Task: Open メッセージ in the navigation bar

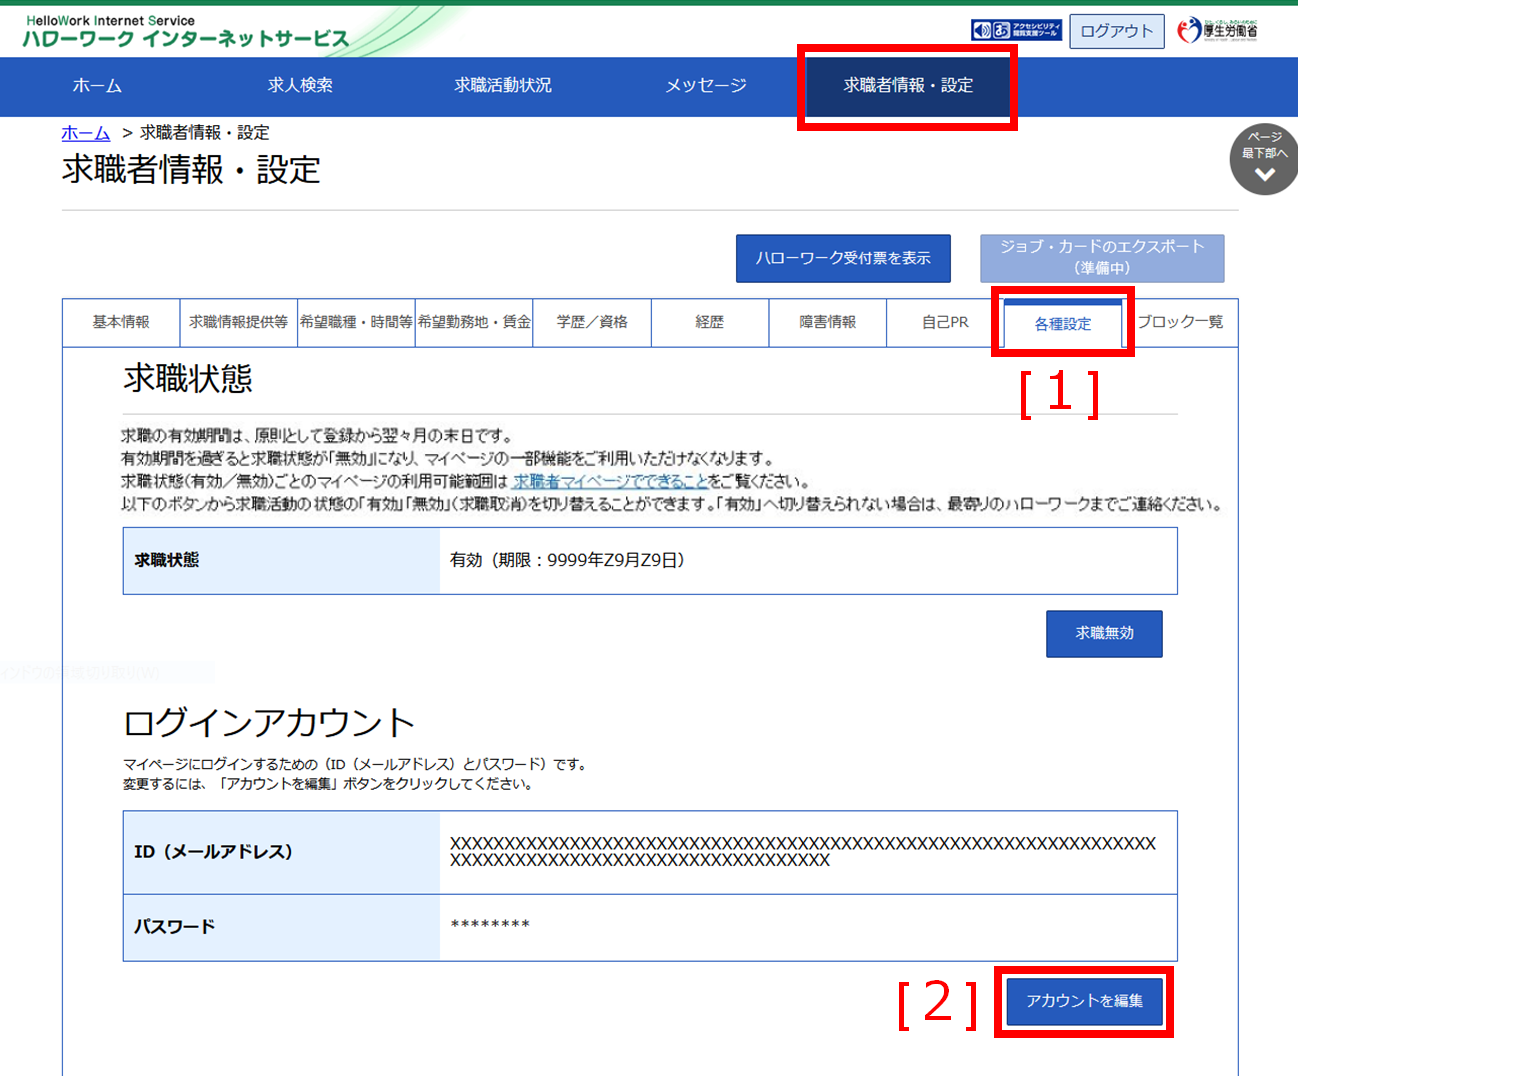Action: pos(706,86)
